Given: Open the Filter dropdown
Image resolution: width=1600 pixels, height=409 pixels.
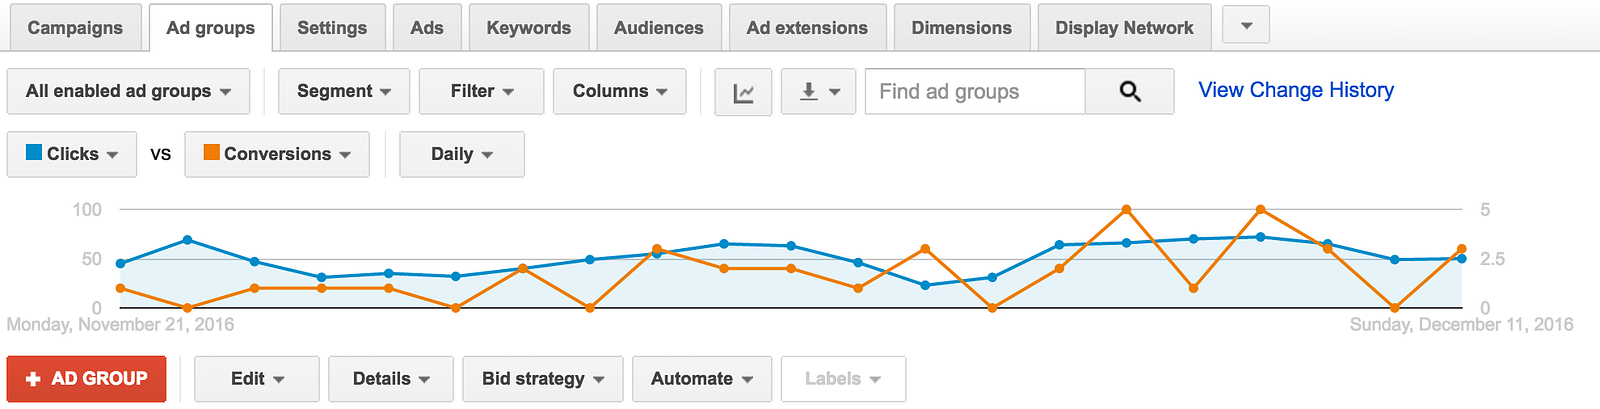Looking at the screenshot, I should pos(481,92).
